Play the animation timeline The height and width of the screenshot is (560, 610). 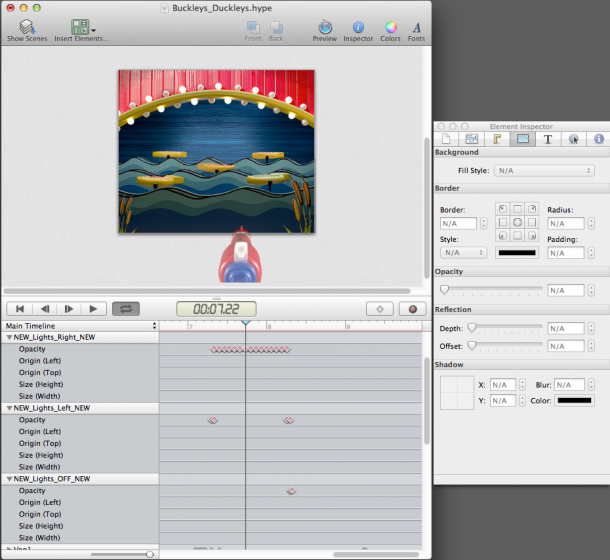click(x=94, y=309)
